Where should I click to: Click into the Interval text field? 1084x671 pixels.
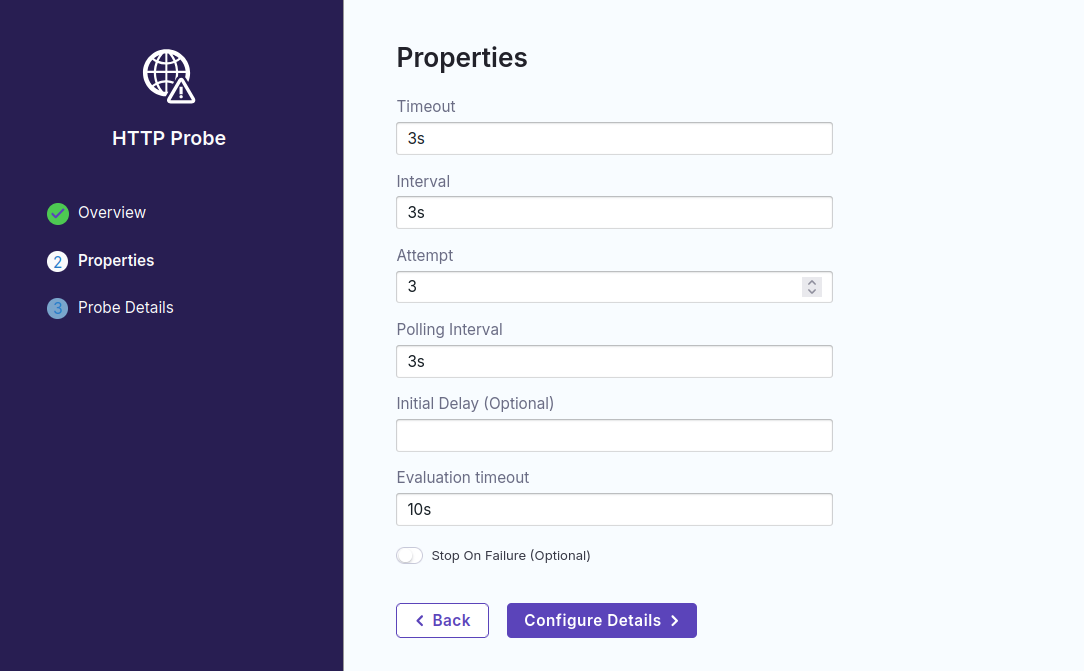click(x=614, y=213)
